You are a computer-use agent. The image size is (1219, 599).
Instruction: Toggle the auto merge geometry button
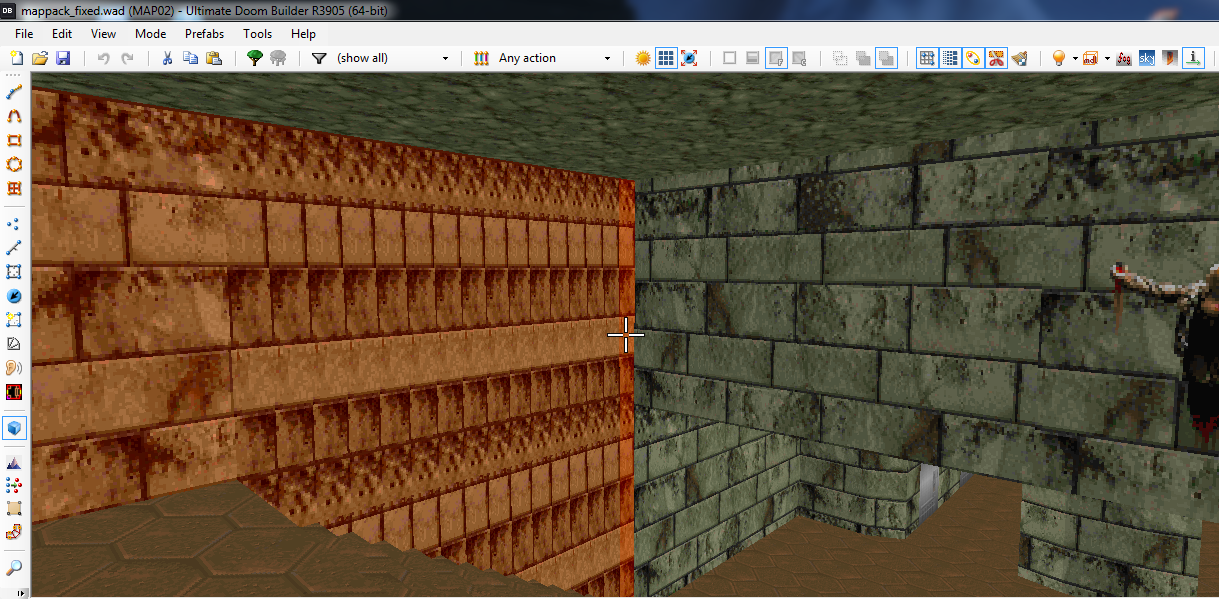tap(973, 58)
